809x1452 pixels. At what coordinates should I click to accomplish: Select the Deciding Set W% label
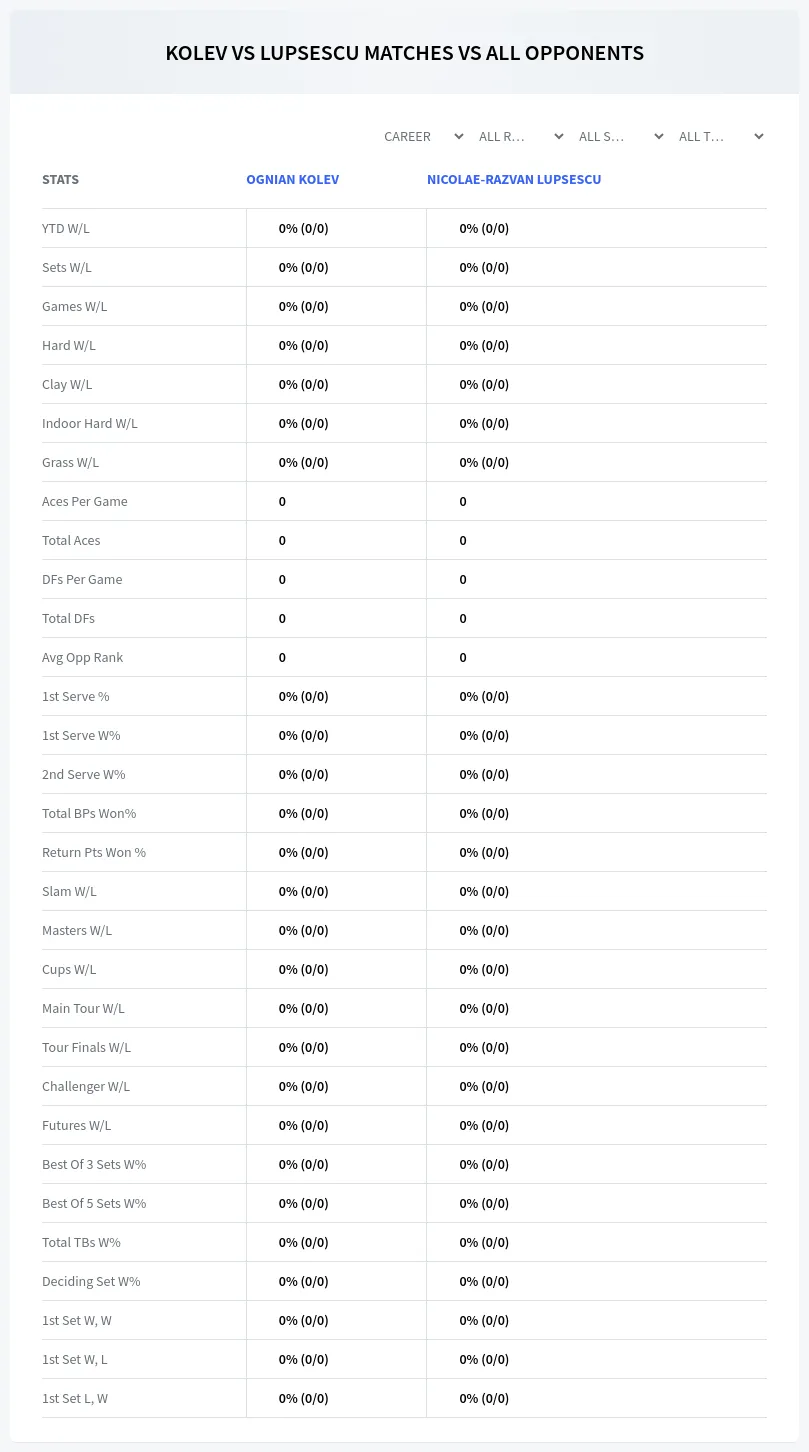91,1281
